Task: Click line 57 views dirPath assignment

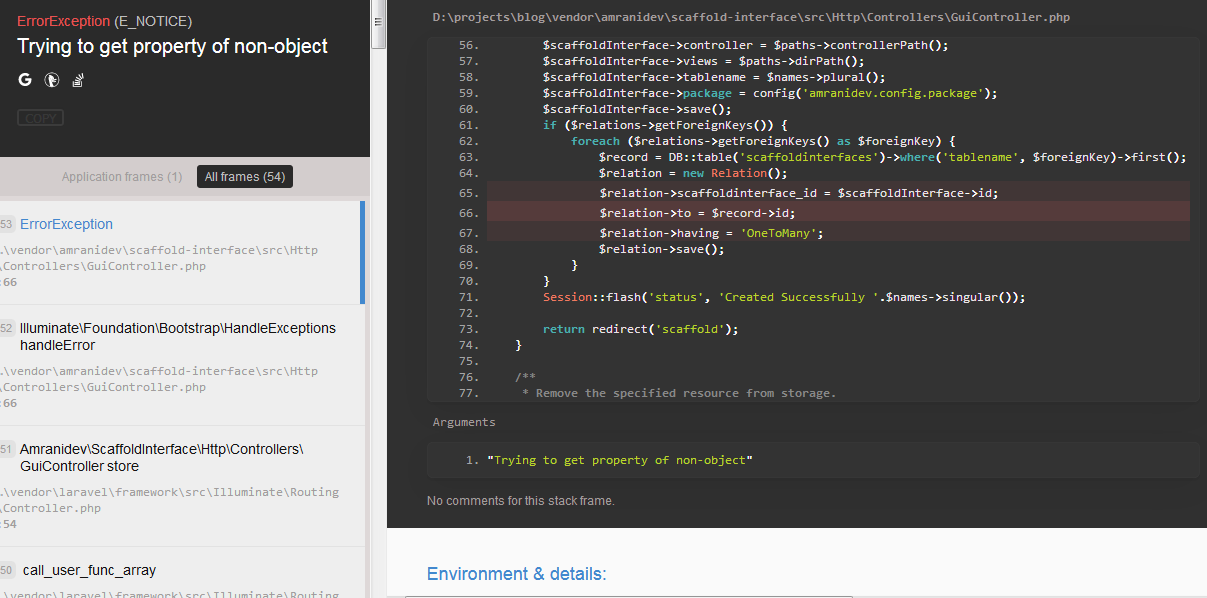Action: [703, 61]
